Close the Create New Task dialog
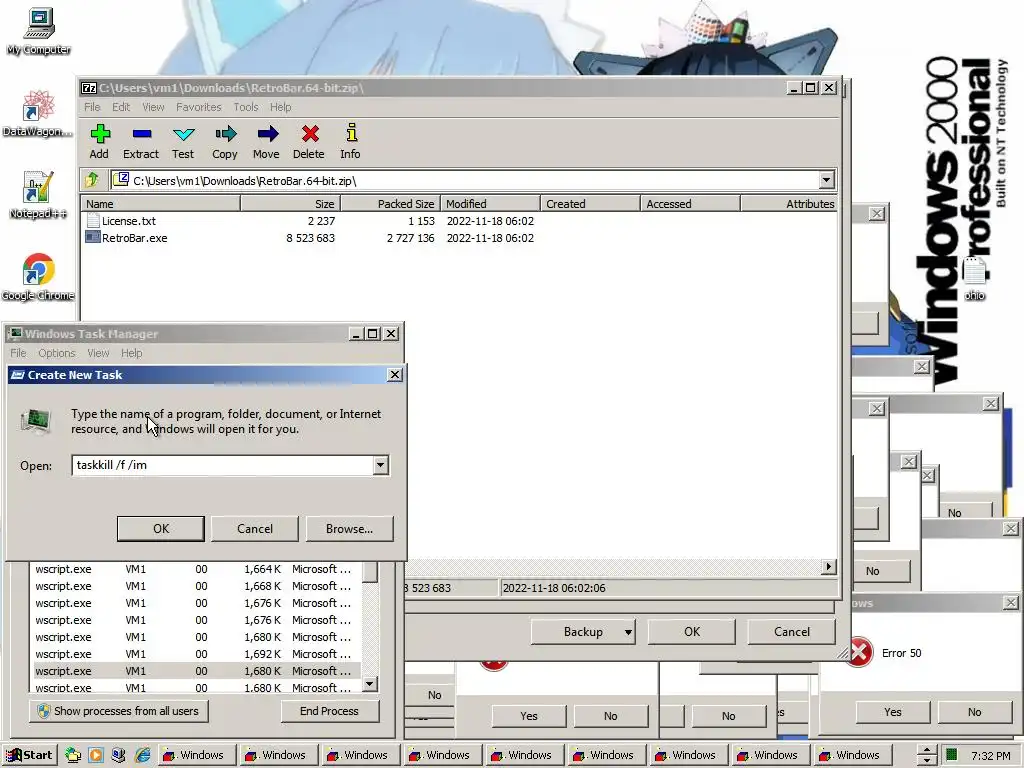1024x768 pixels. pyautogui.click(x=394, y=375)
